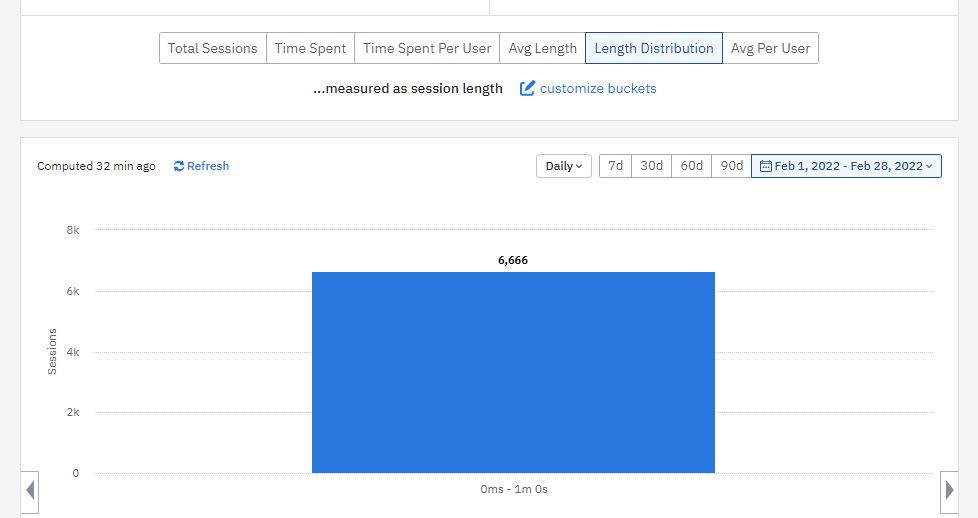
Task: Click the pencil edit icon beside customize buckets
Action: click(x=527, y=88)
